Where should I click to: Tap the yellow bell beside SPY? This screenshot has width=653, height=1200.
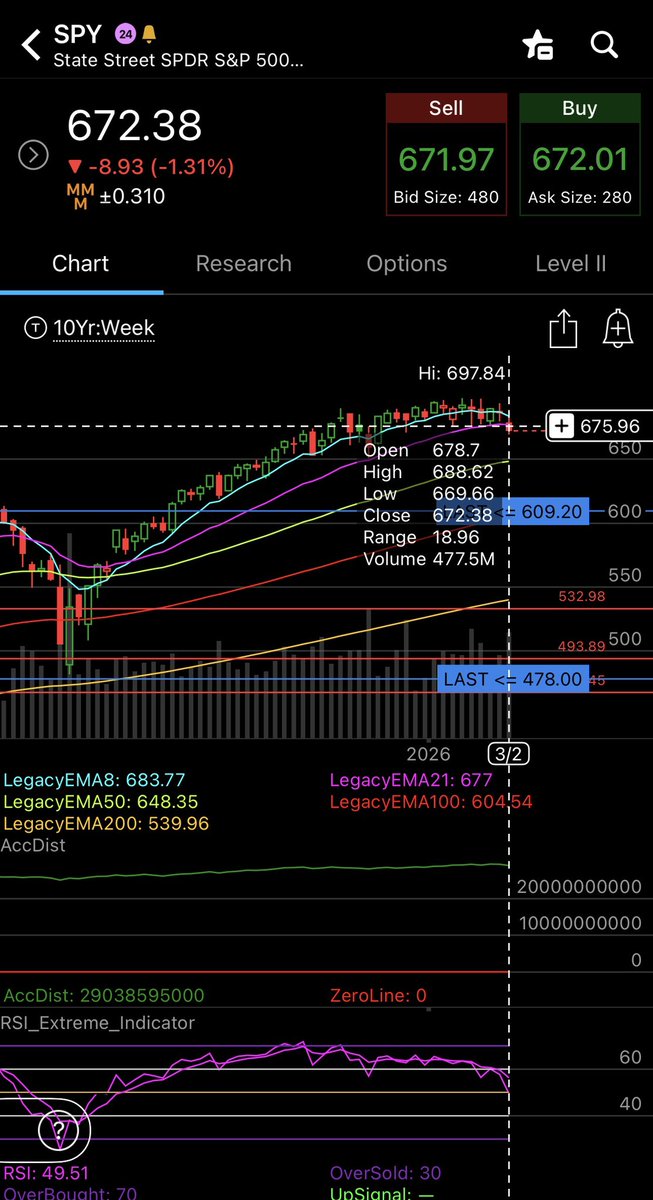click(149, 35)
